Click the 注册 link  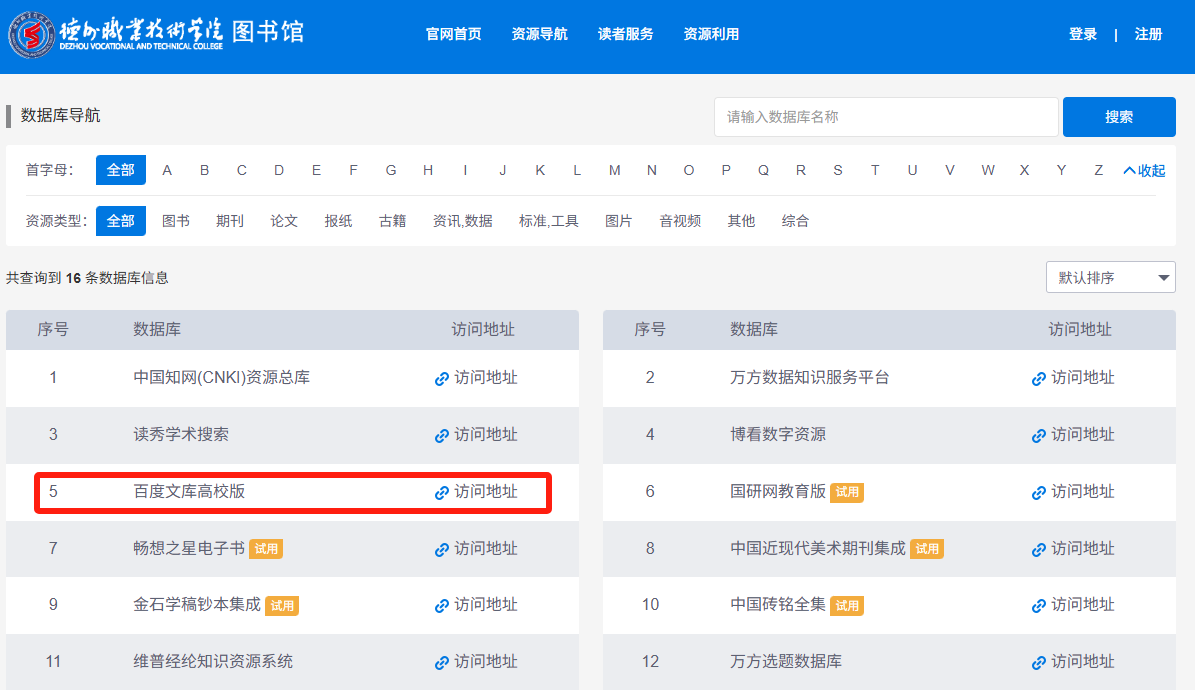tap(1149, 34)
